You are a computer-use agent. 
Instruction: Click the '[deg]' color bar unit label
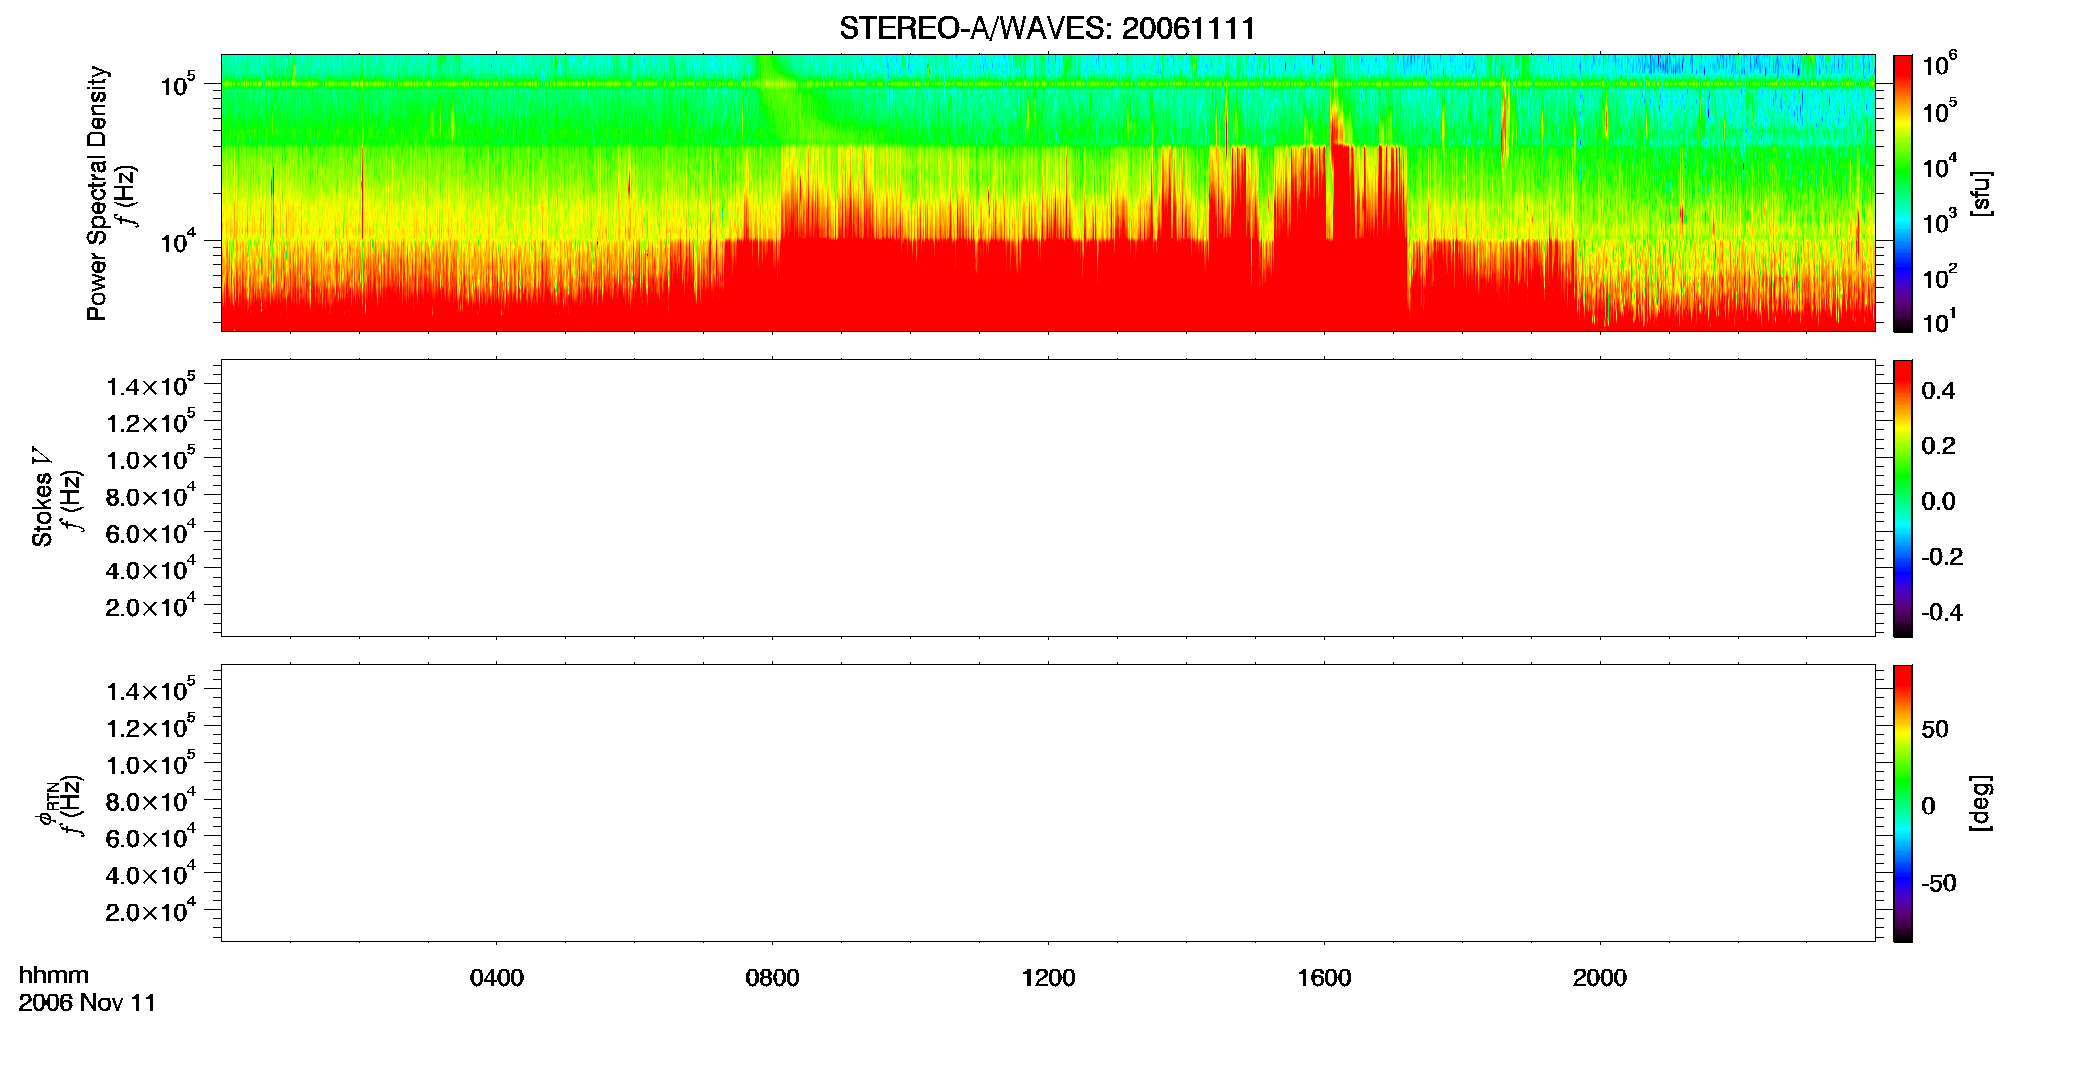click(x=1981, y=803)
